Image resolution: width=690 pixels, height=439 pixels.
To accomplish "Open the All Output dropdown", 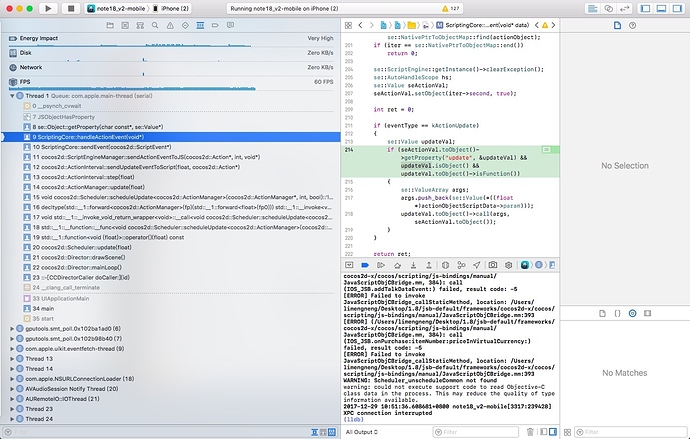I will [x=361, y=432].
